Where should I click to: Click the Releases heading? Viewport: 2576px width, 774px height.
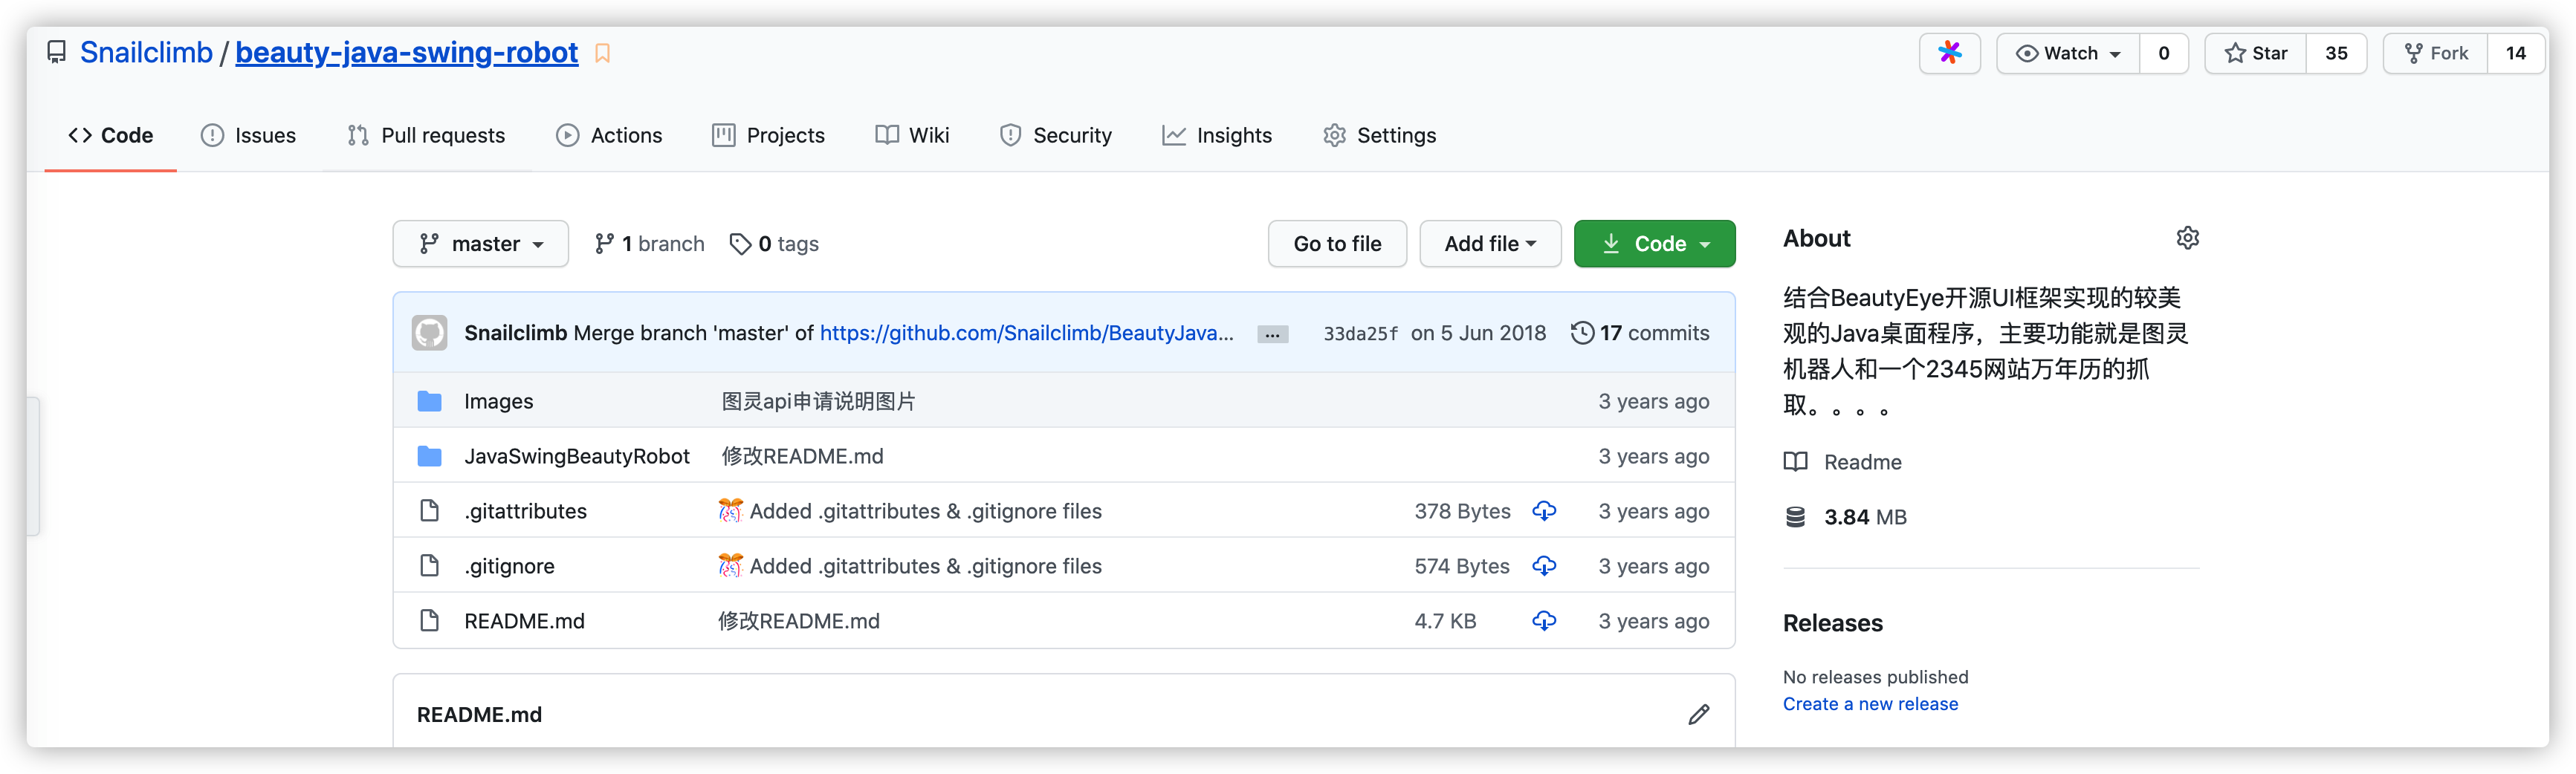click(x=1832, y=623)
